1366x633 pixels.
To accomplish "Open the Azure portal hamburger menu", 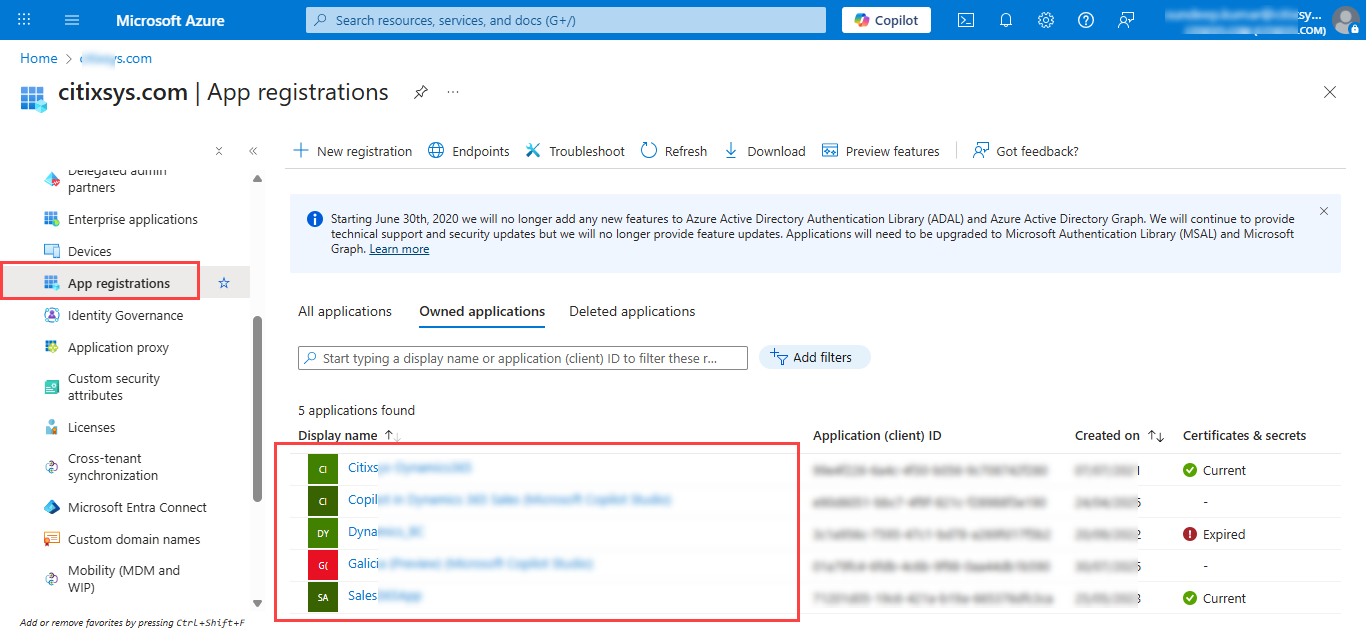I will (71, 20).
